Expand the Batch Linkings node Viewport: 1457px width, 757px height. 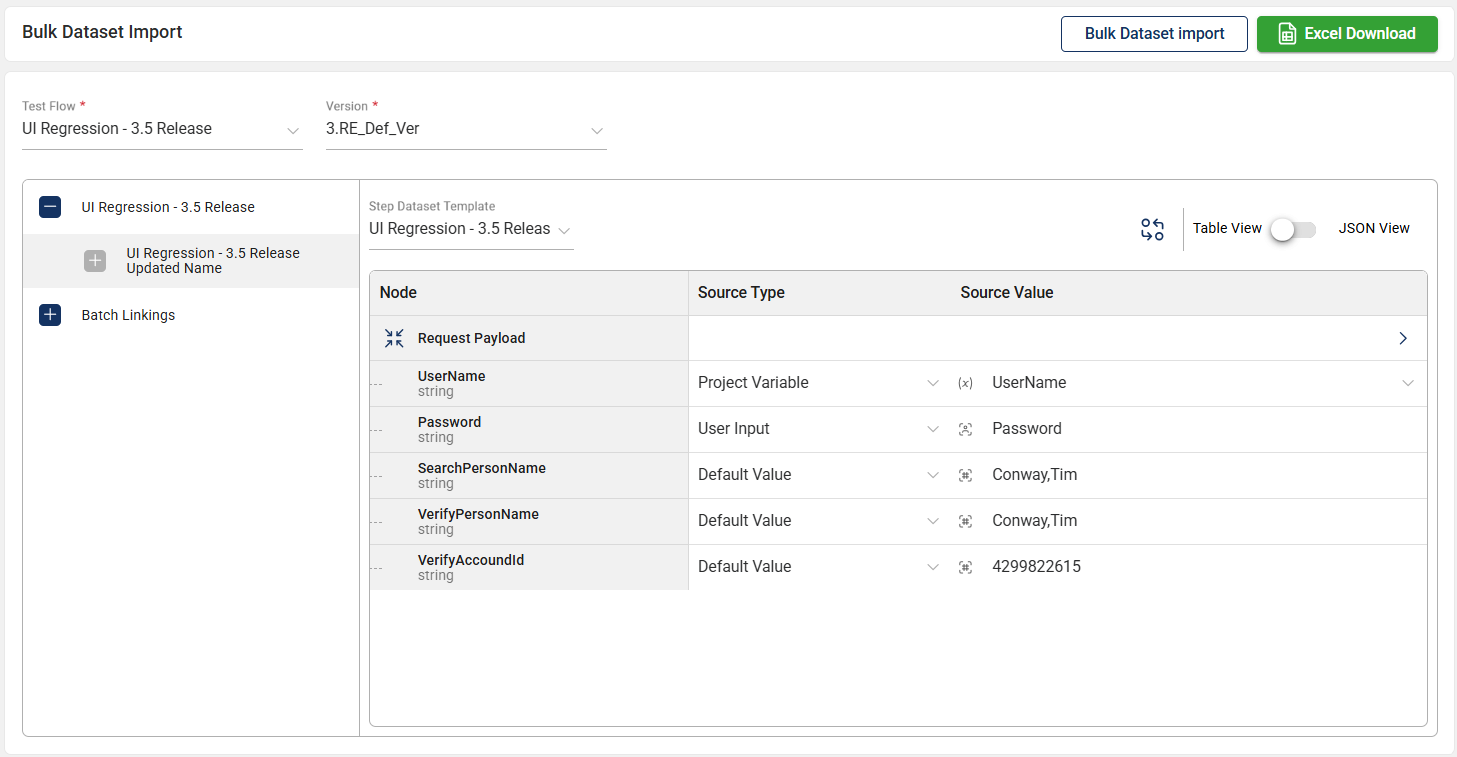pos(50,315)
